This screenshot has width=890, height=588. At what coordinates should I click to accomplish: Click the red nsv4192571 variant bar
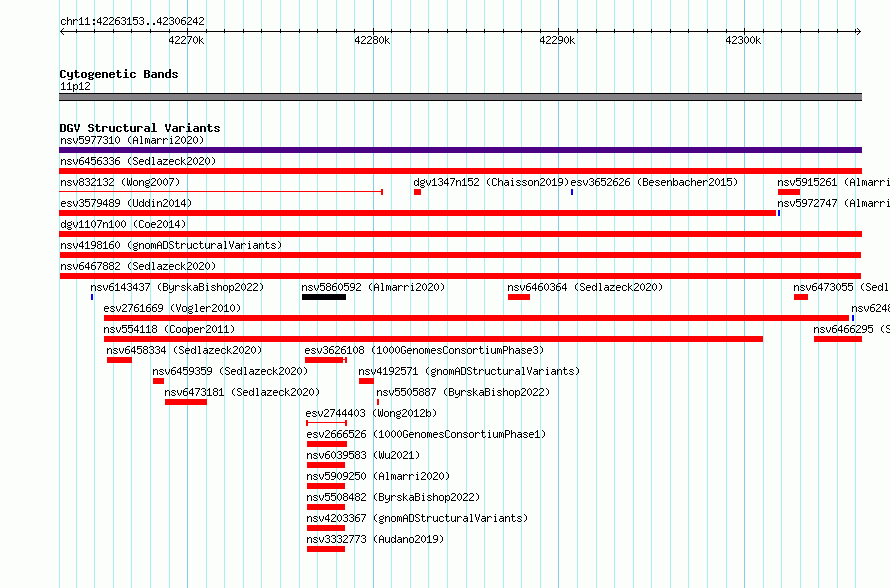coord(366,381)
